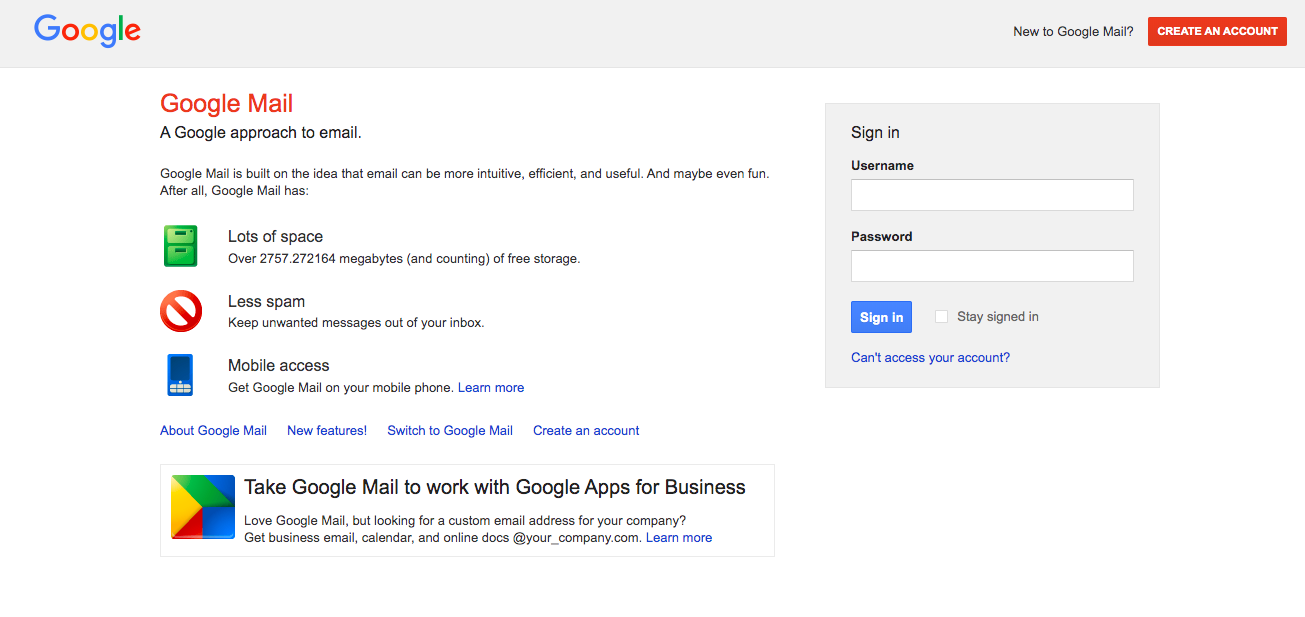Focus the Username input field
The image size is (1305, 617).
coord(992,195)
